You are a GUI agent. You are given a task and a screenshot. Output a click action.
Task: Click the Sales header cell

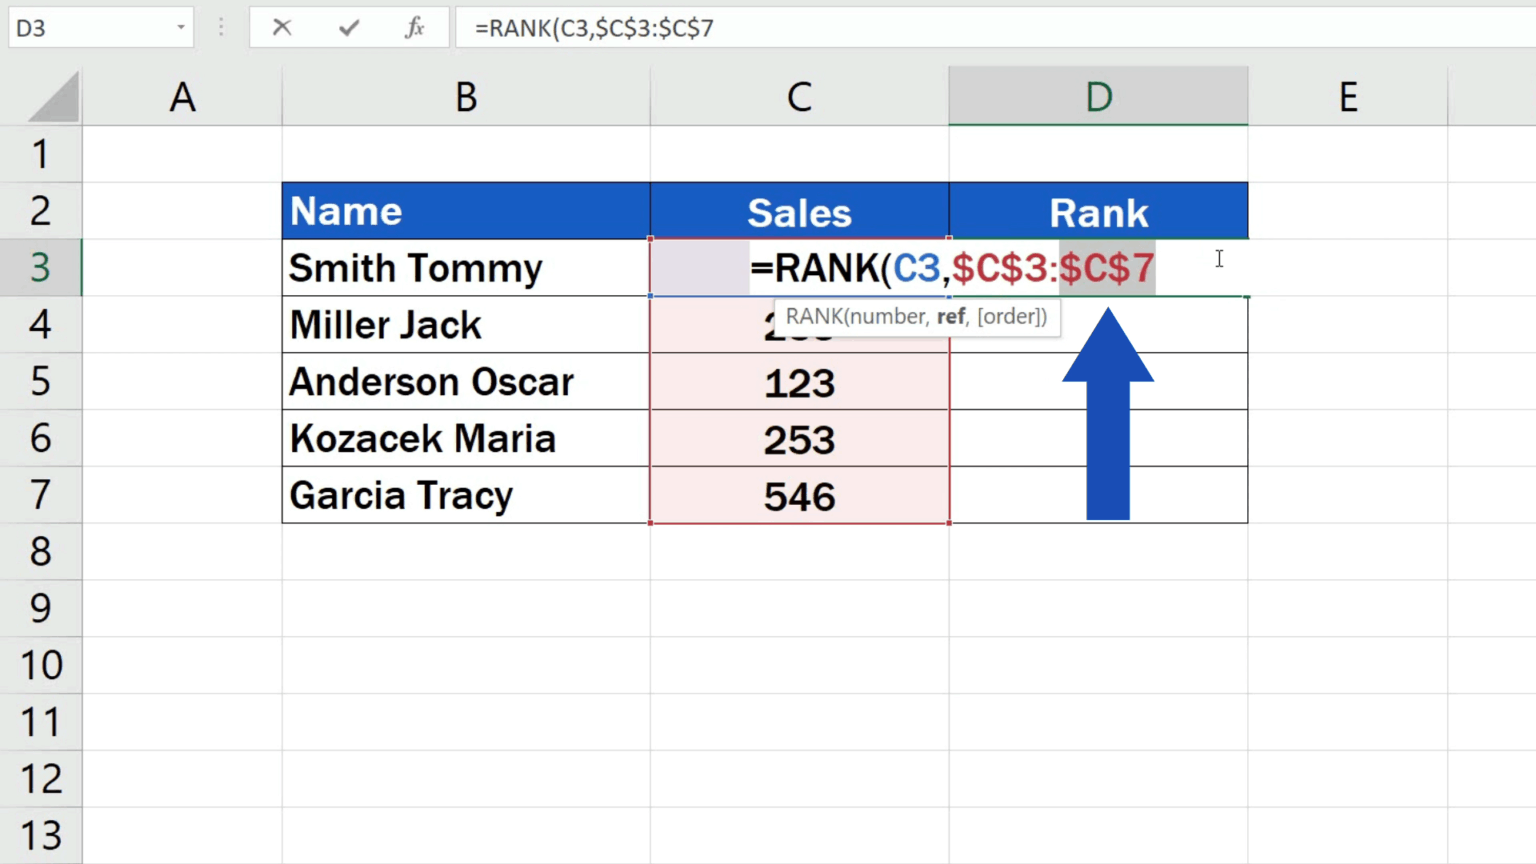[798, 211]
